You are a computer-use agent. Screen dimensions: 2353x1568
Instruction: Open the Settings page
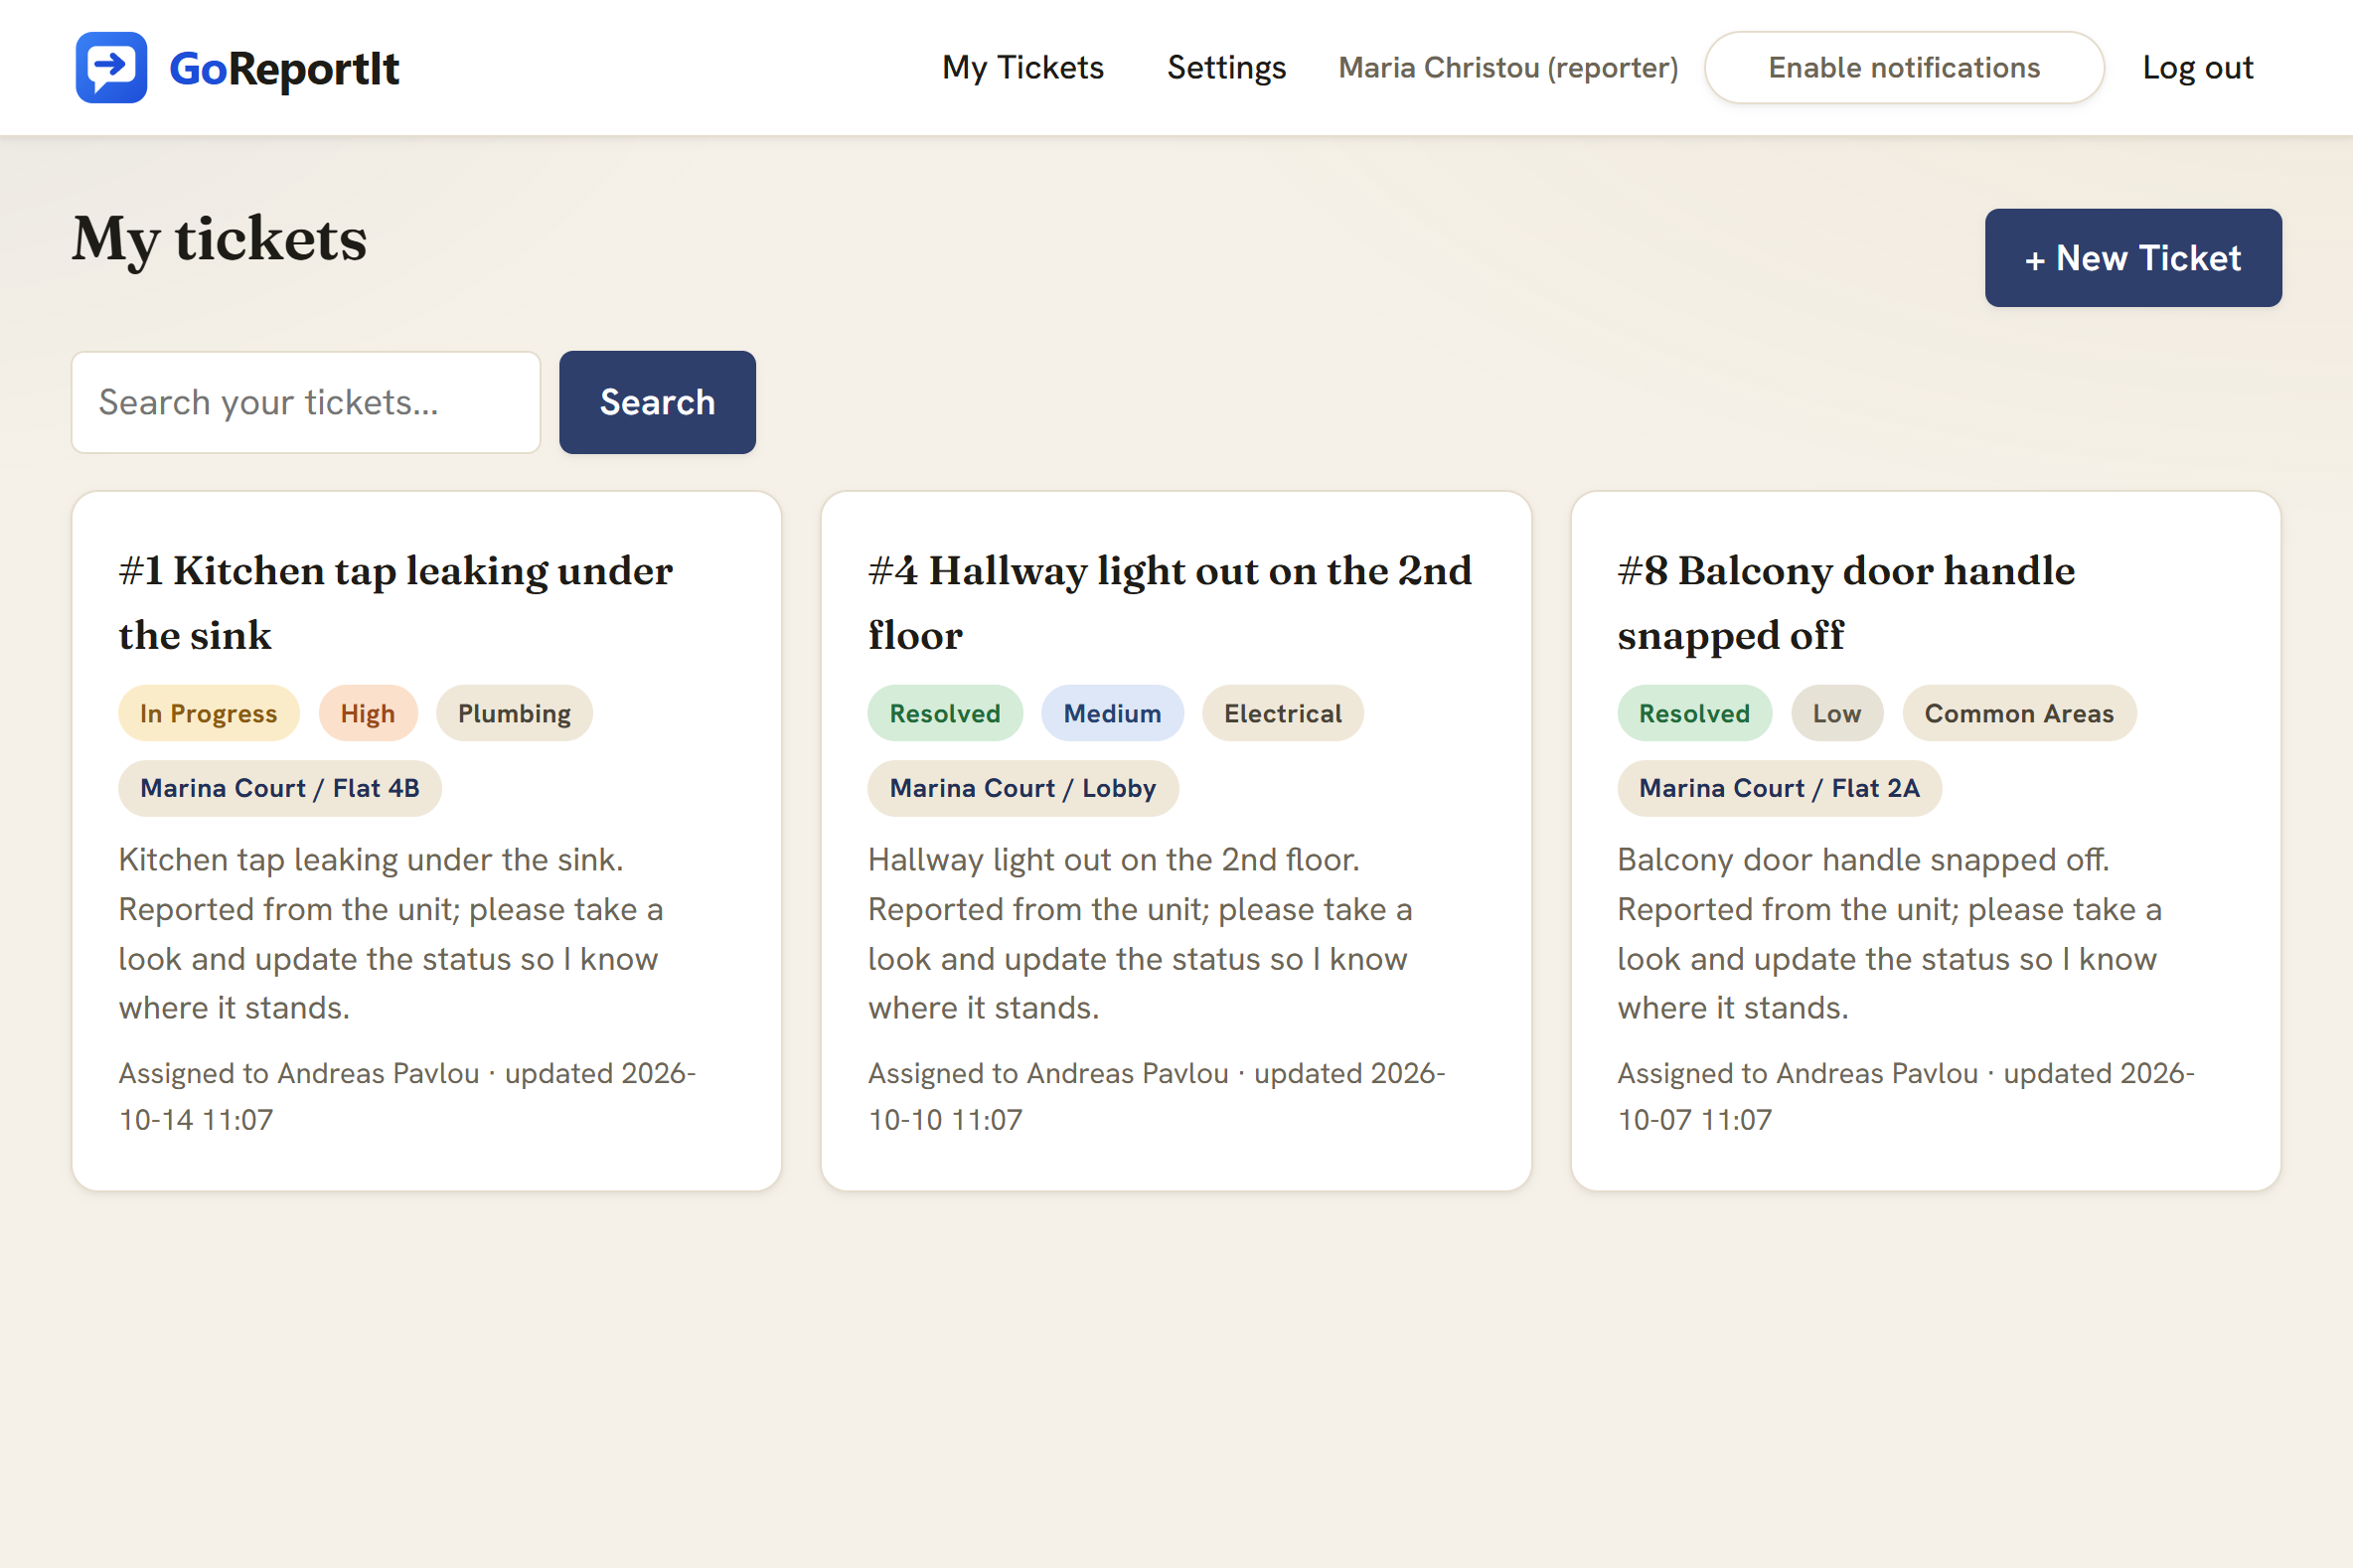[x=1226, y=68]
